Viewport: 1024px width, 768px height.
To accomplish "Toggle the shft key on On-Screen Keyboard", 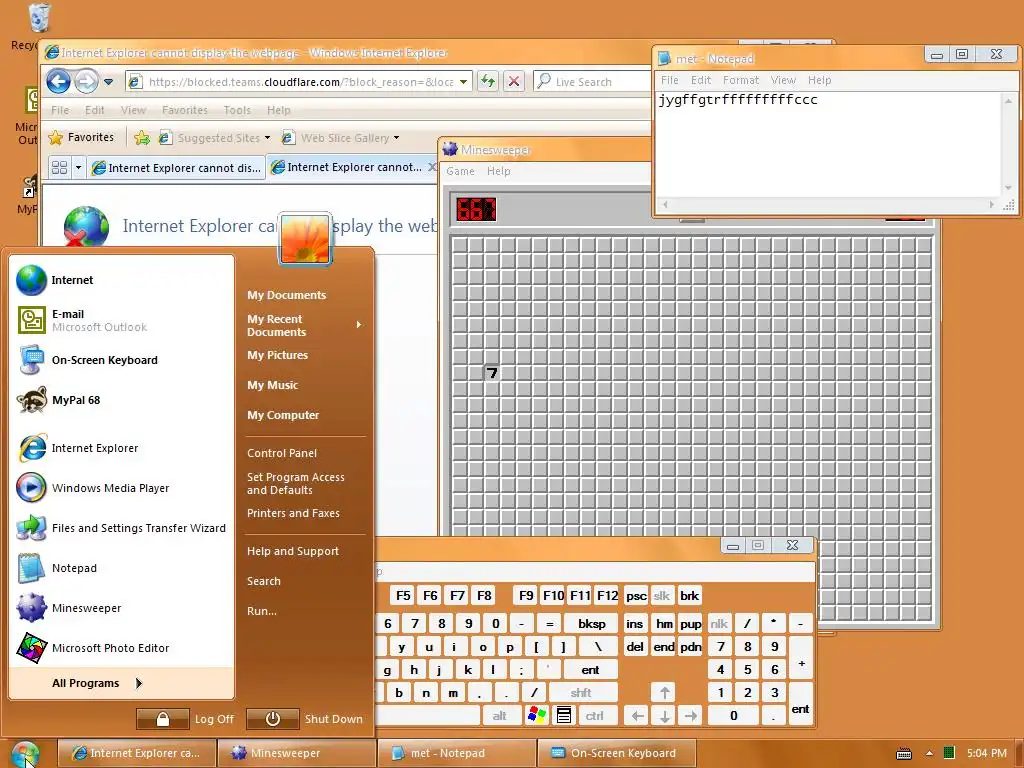I will tap(581, 693).
